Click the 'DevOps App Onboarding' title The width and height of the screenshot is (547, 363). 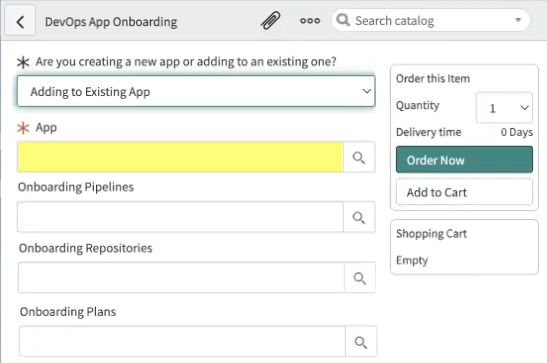pos(111,22)
